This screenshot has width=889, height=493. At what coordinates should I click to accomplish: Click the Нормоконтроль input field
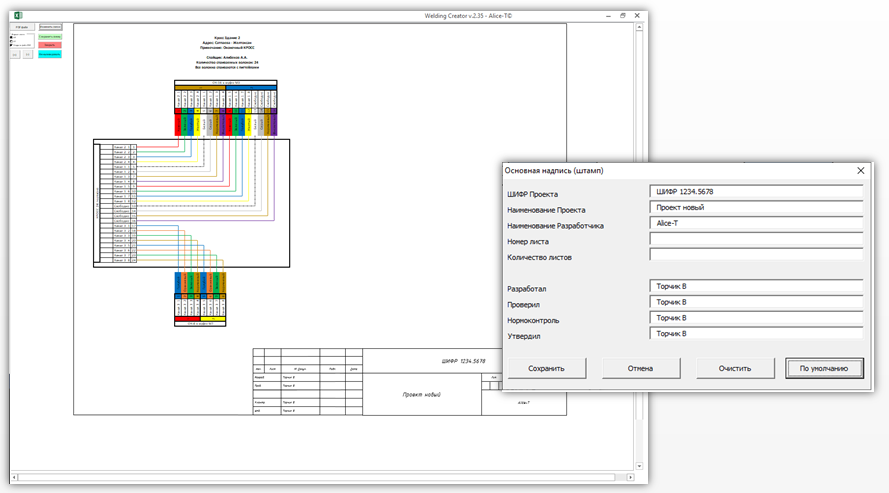(756, 318)
